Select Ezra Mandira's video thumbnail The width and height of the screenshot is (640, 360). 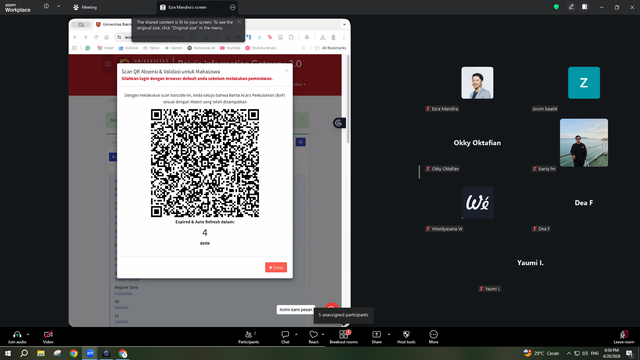477,83
